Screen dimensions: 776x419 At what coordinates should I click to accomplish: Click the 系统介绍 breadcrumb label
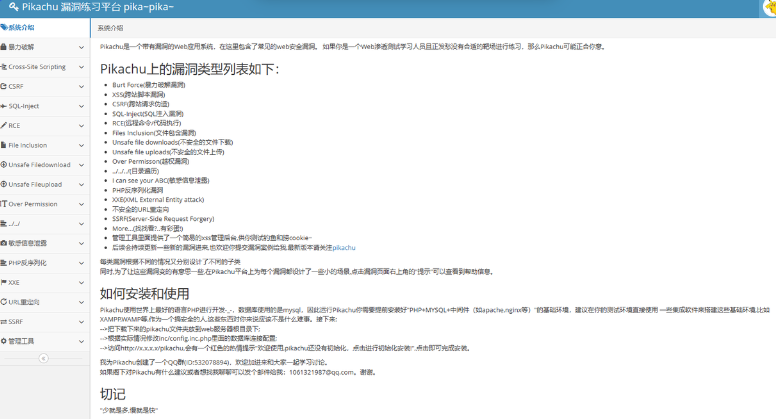click(113, 28)
